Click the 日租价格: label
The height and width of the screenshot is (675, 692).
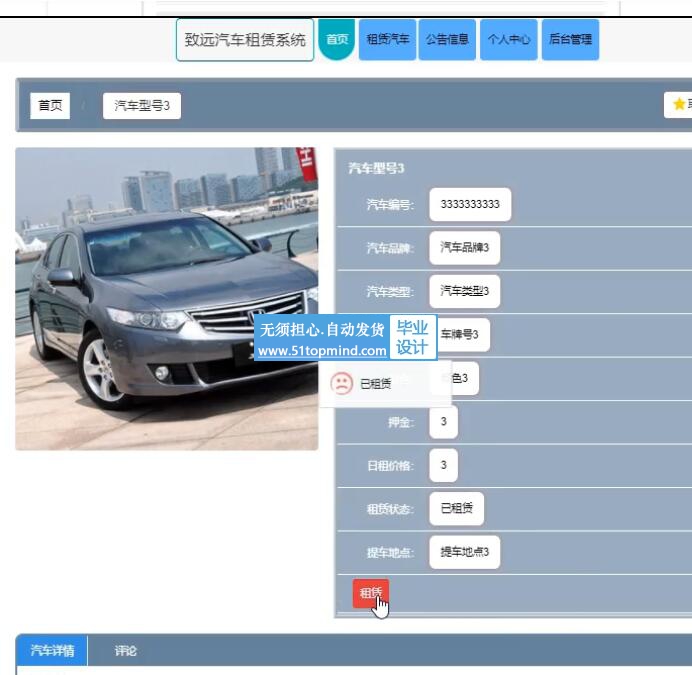(390, 466)
